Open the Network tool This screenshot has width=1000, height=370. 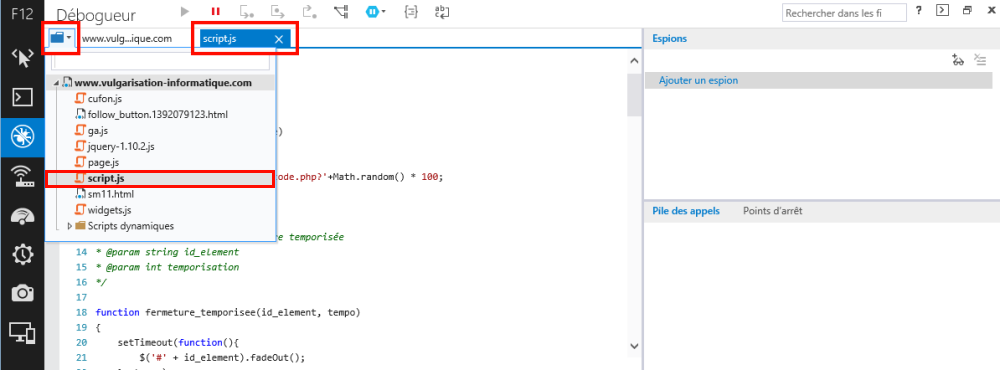coord(22,176)
